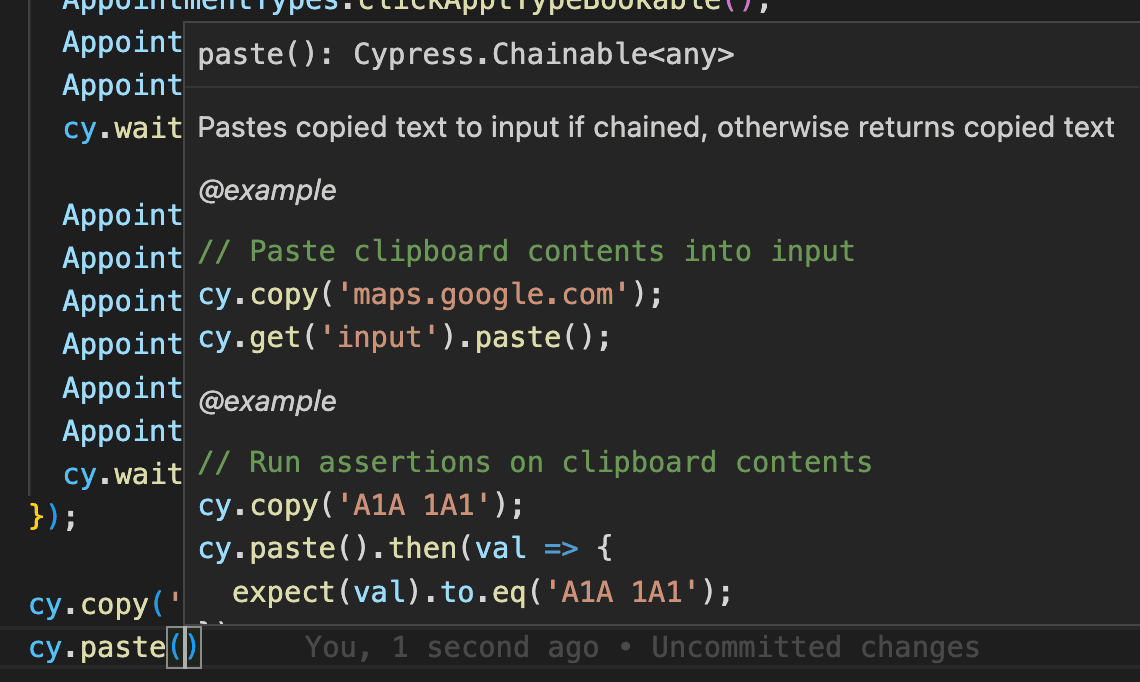Click the 'You, 1 second ago' blame annotation
This screenshot has height=682, width=1140.
642,647
